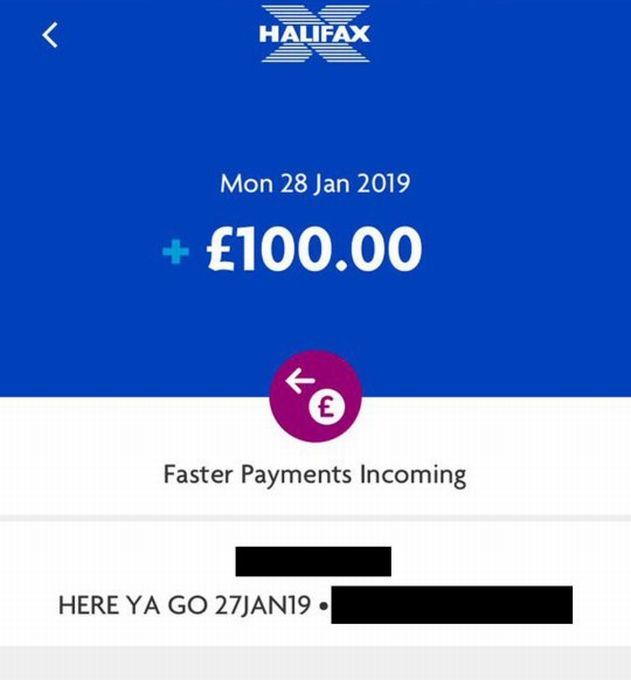
Task: Click the long redacted bar after reference
Action: [452, 605]
